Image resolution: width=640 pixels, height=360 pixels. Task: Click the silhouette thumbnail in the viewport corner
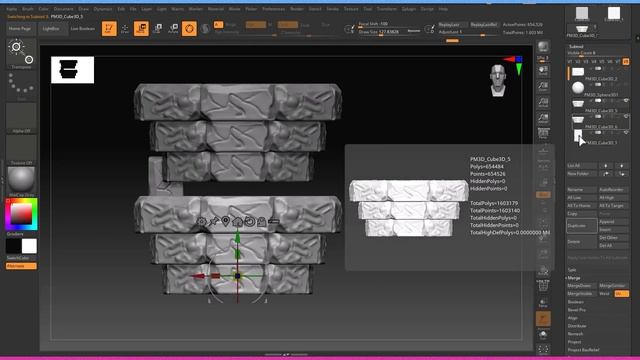(72, 70)
